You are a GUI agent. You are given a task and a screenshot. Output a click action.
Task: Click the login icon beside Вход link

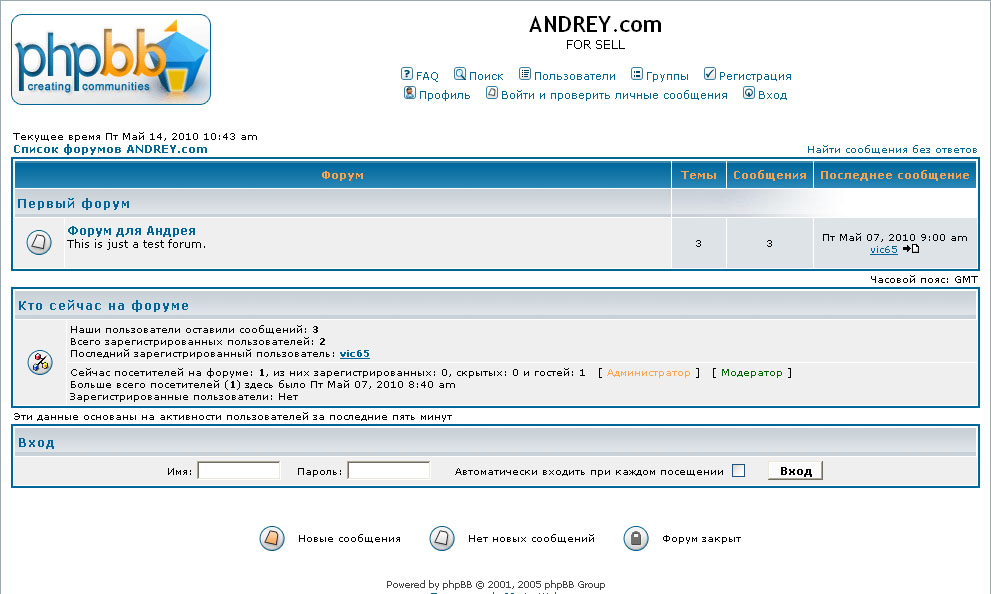748,93
